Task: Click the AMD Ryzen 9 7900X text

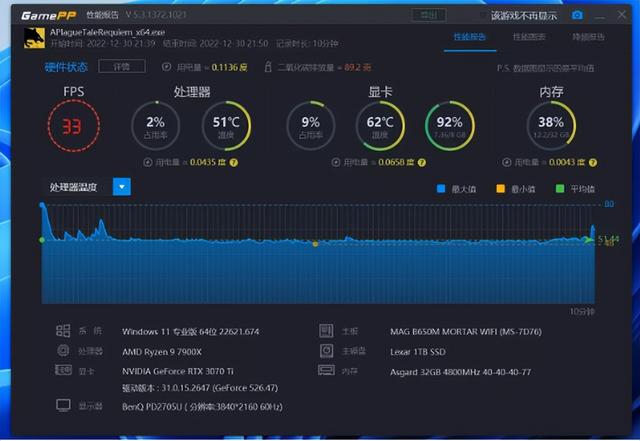Action: [x=162, y=352]
